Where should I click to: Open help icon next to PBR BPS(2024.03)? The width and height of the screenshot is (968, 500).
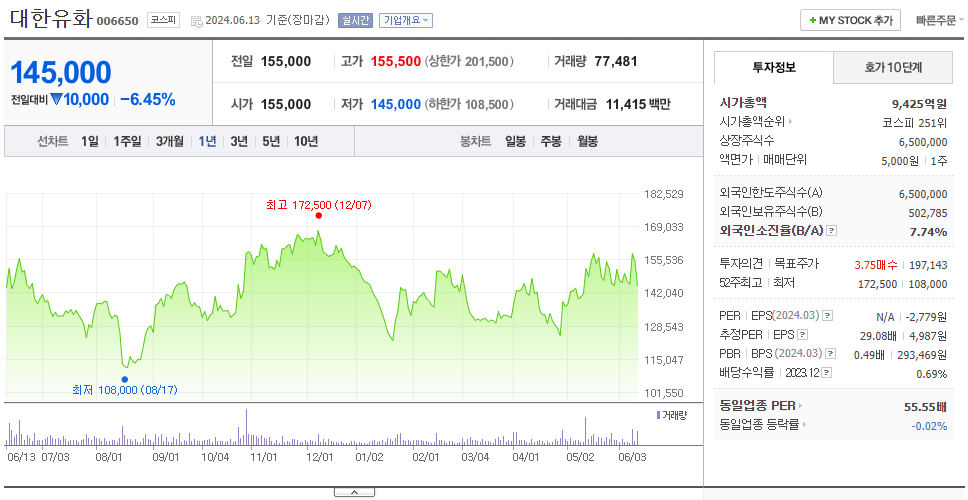tap(831, 354)
